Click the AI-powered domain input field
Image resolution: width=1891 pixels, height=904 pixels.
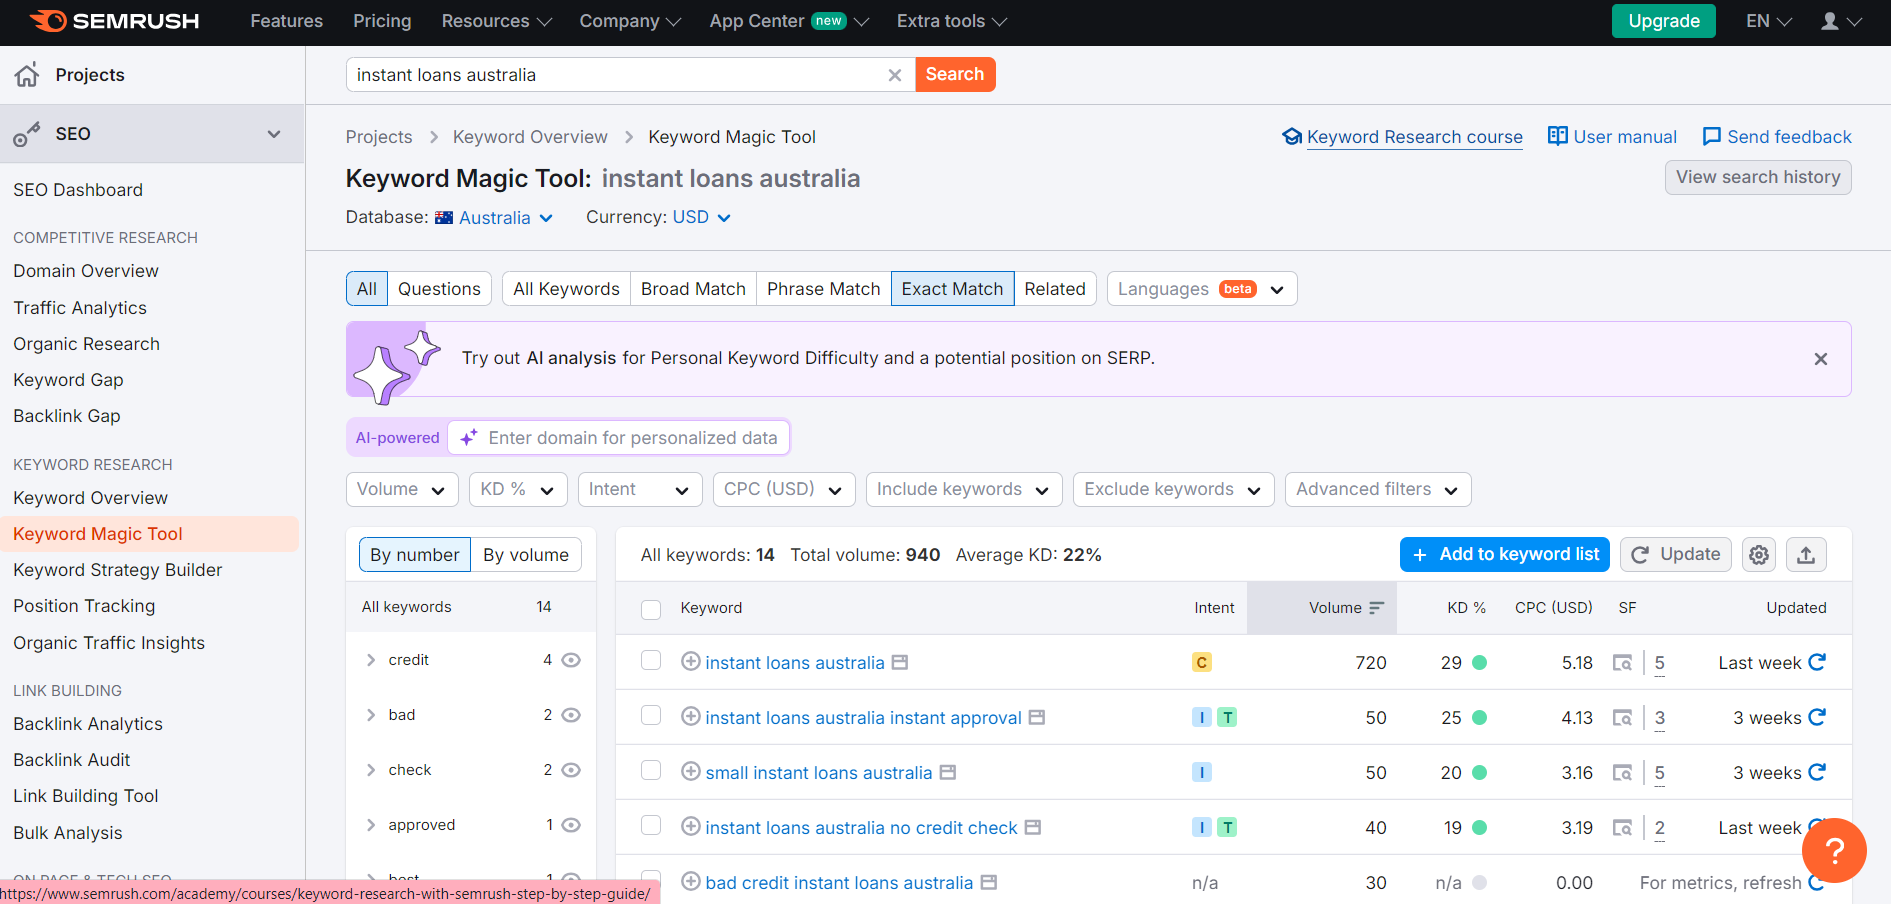point(632,438)
